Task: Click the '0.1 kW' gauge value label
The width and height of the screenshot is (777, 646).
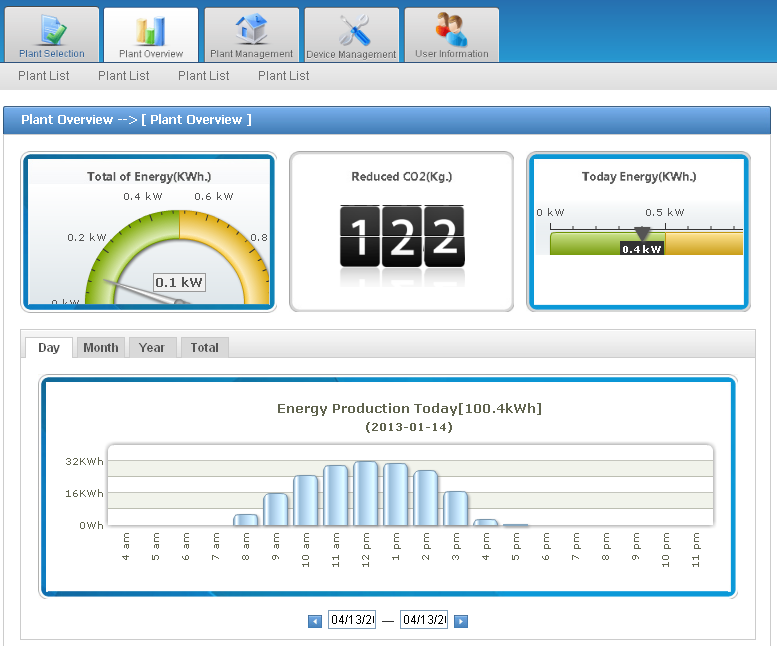Action: pos(179,282)
